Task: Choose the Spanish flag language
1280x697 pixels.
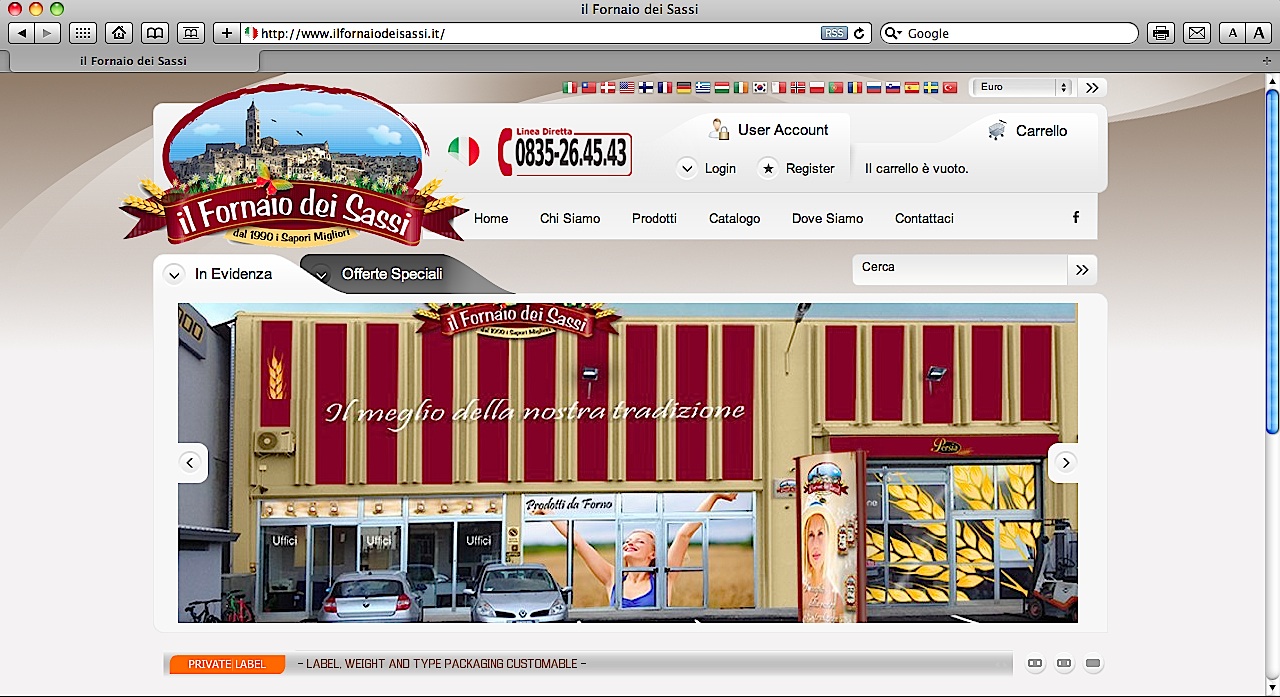Action: coord(912,88)
